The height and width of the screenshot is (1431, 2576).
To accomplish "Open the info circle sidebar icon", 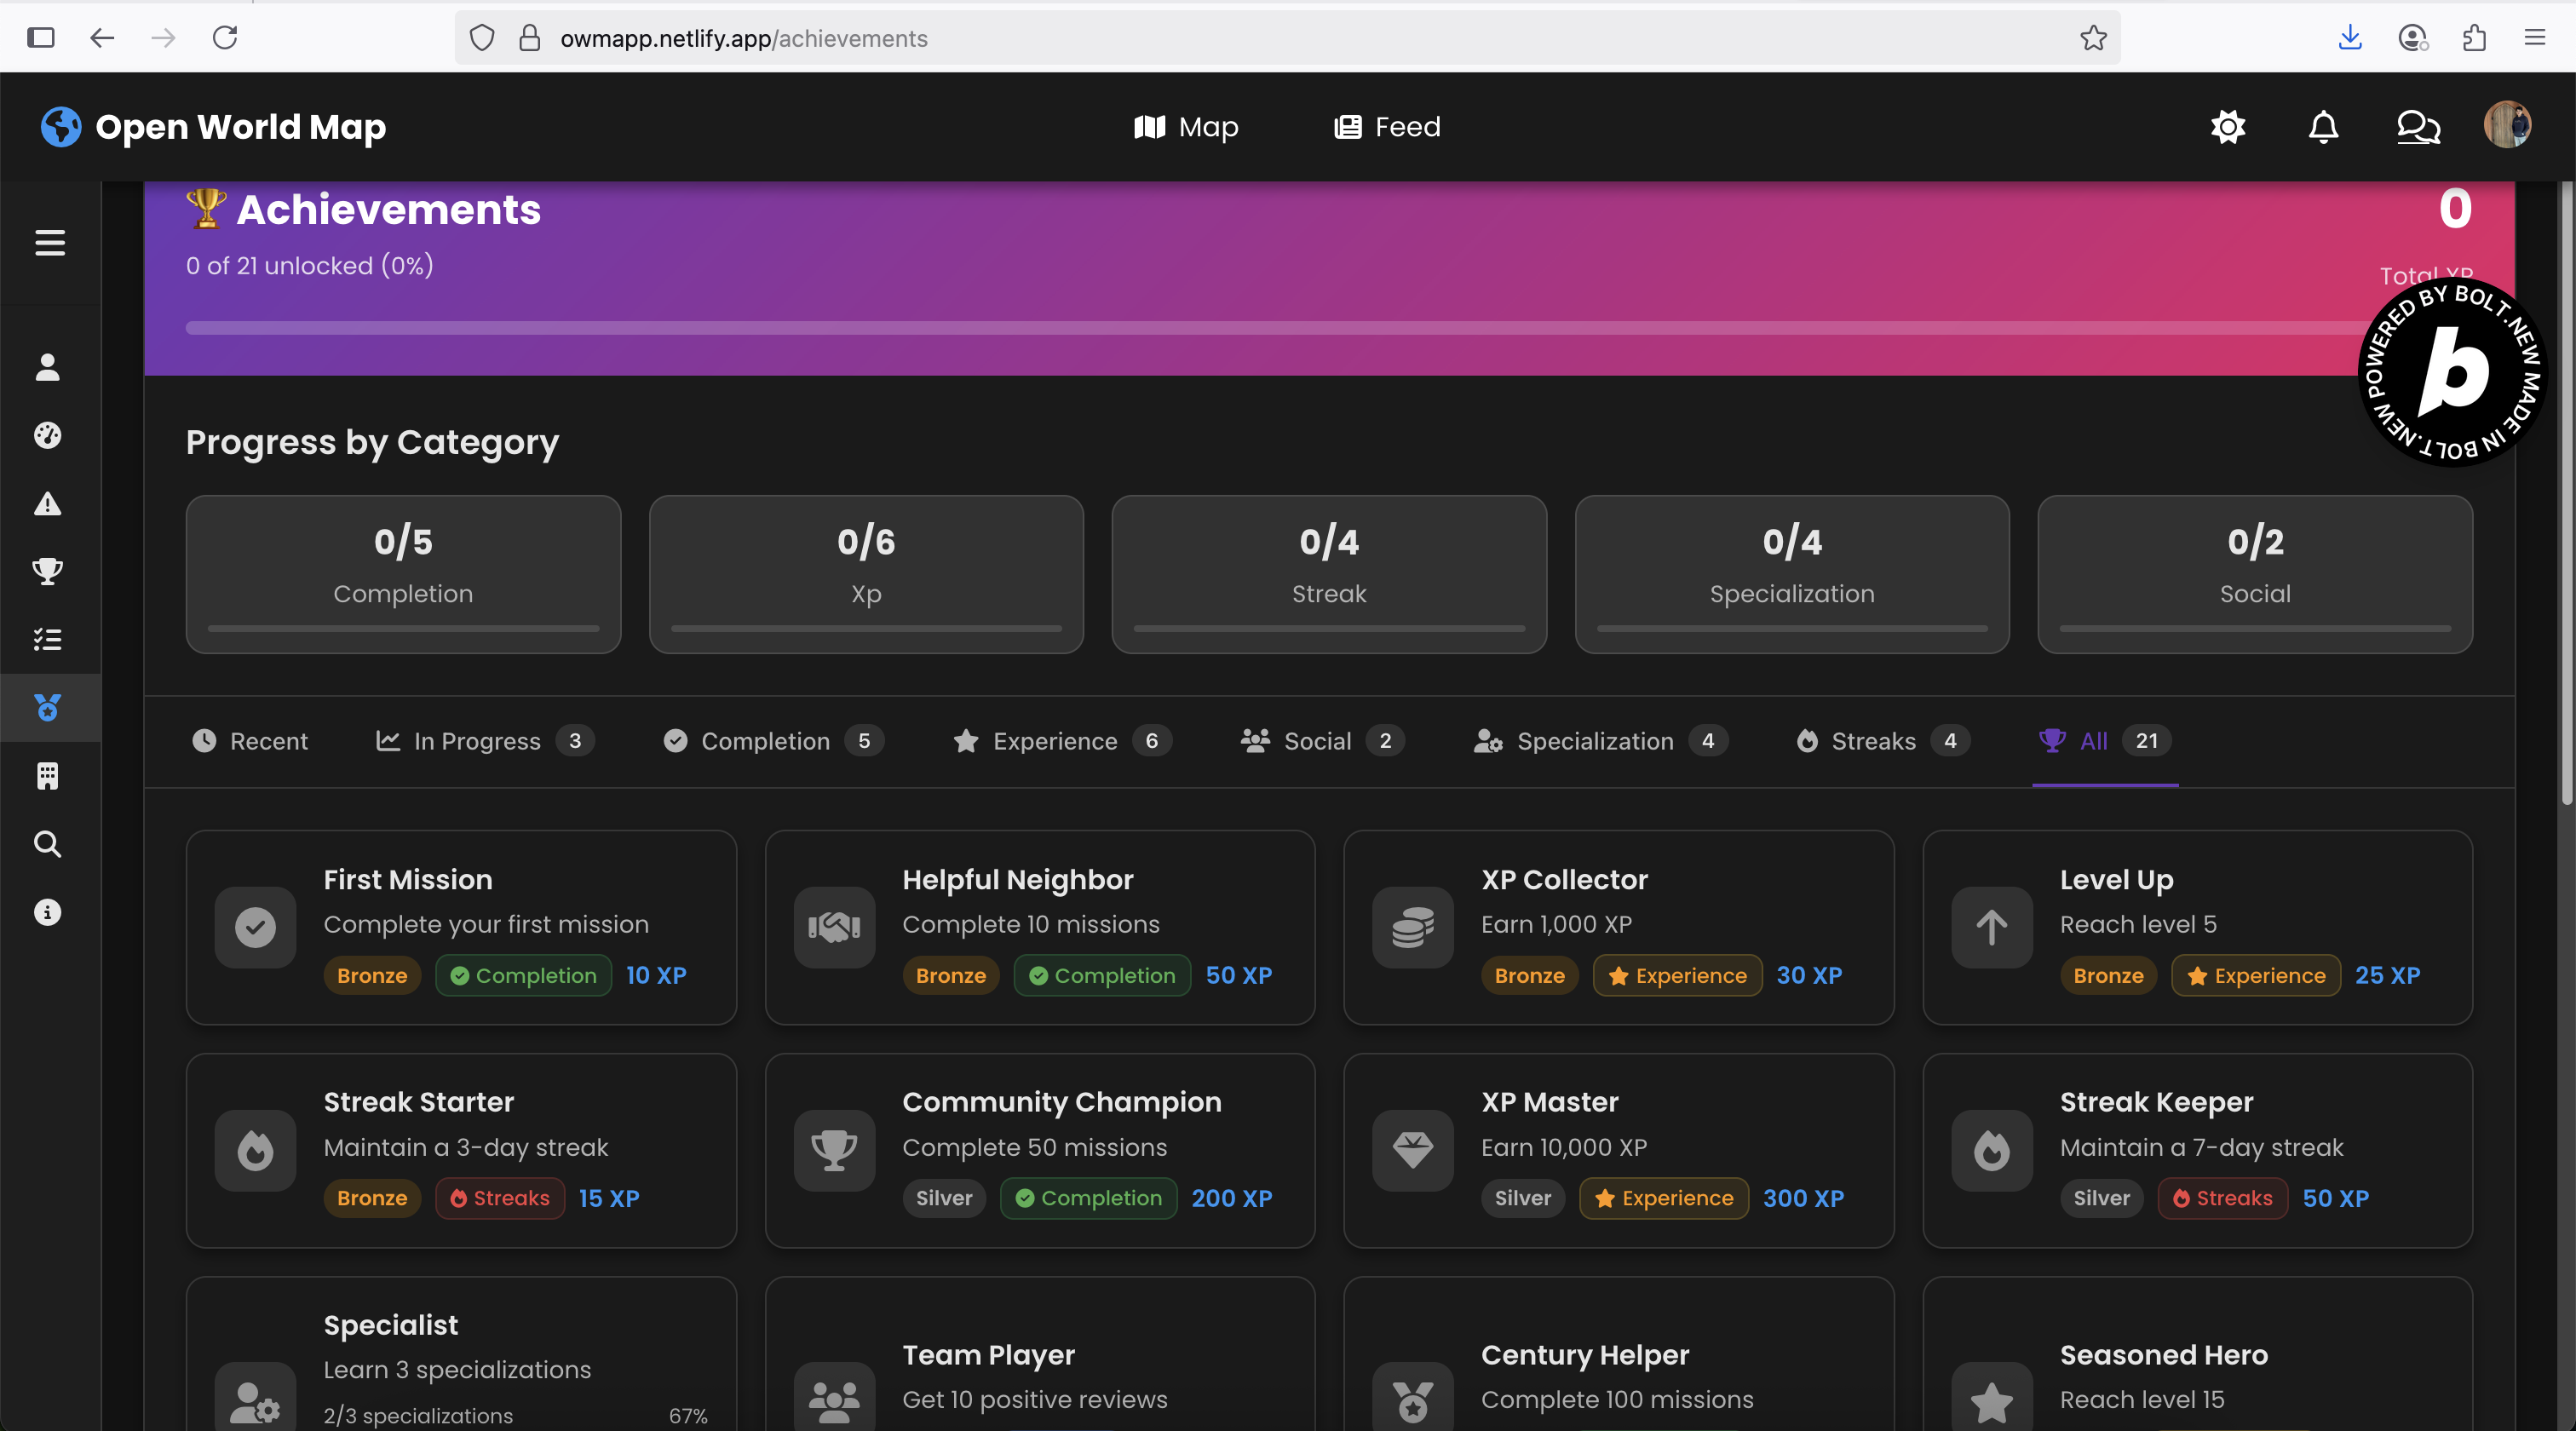I will pyautogui.click(x=48, y=912).
